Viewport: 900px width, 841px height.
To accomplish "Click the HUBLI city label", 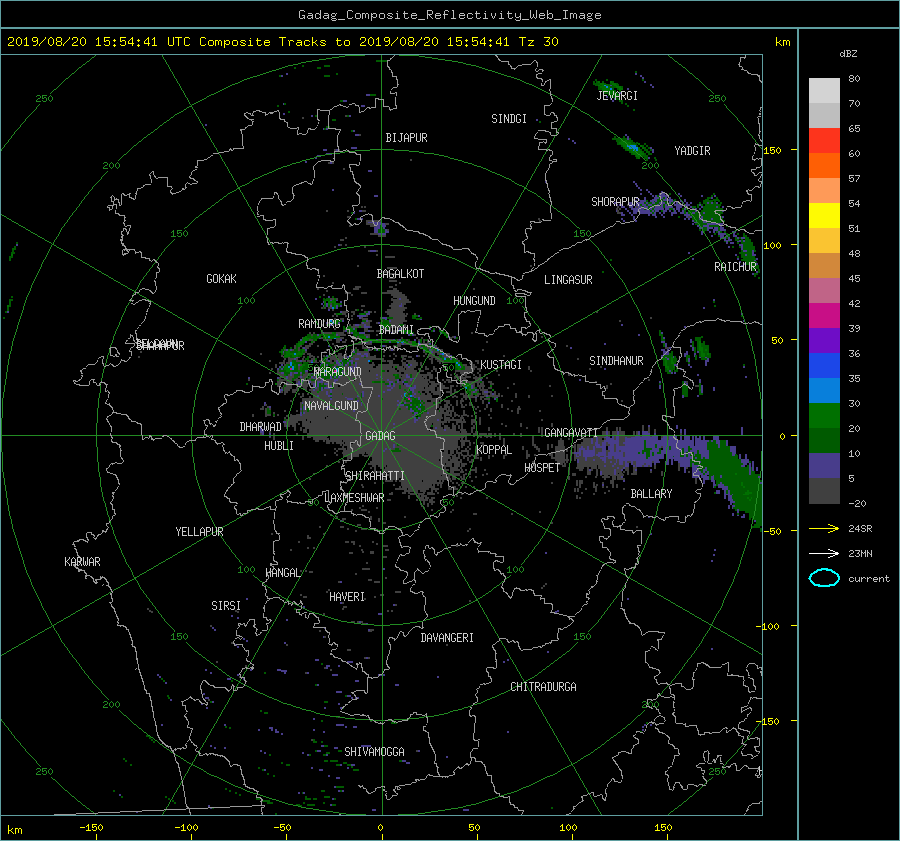I will click(x=279, y=446).
